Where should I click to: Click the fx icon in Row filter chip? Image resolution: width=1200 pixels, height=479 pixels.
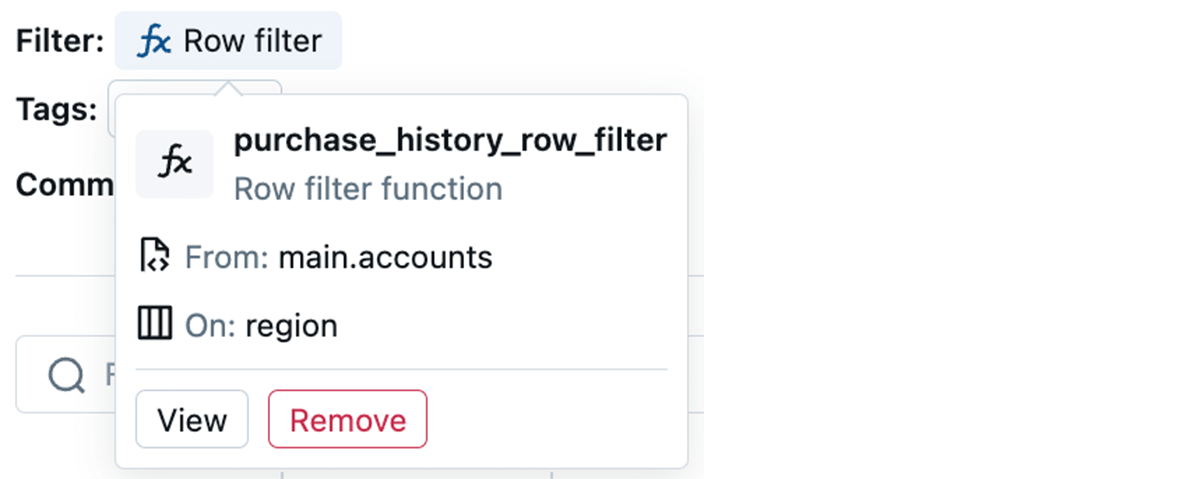[154, 41]
